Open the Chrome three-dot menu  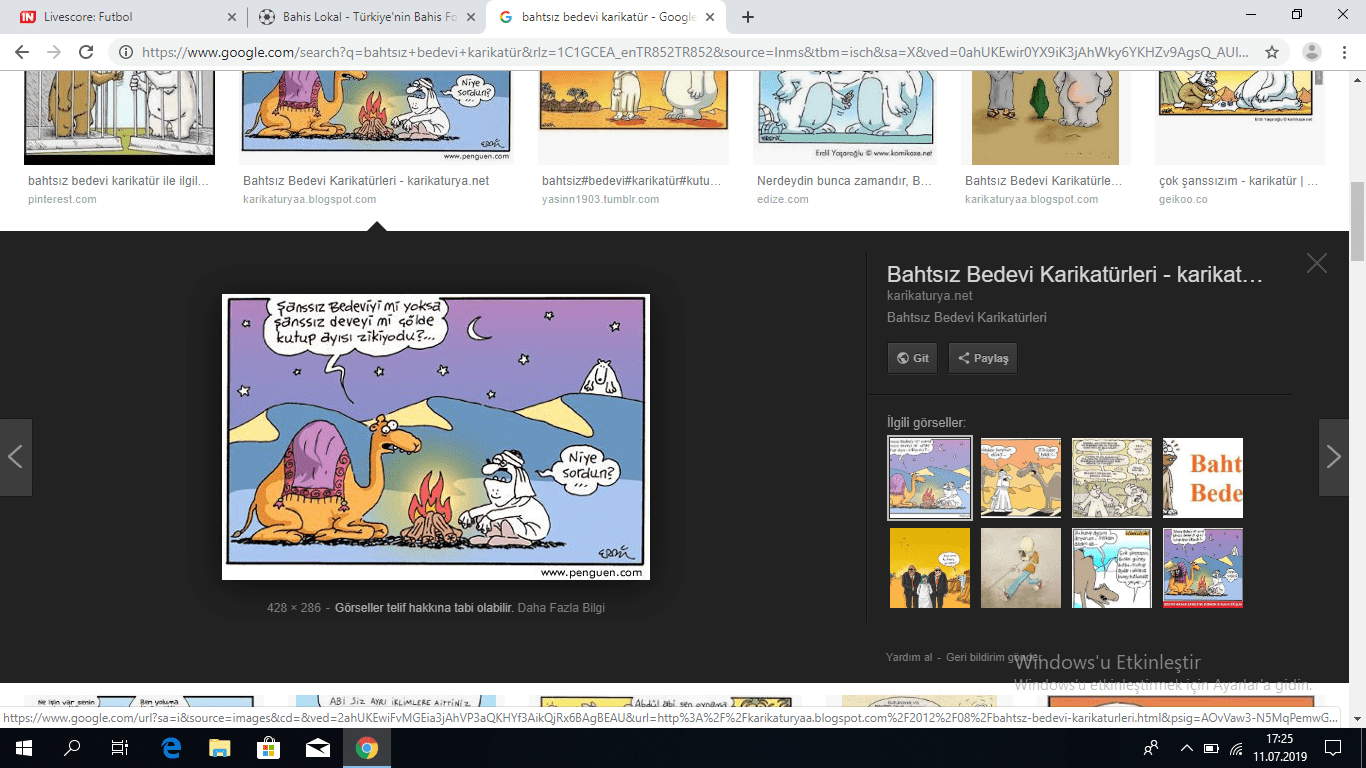(x=1346, y=52)
